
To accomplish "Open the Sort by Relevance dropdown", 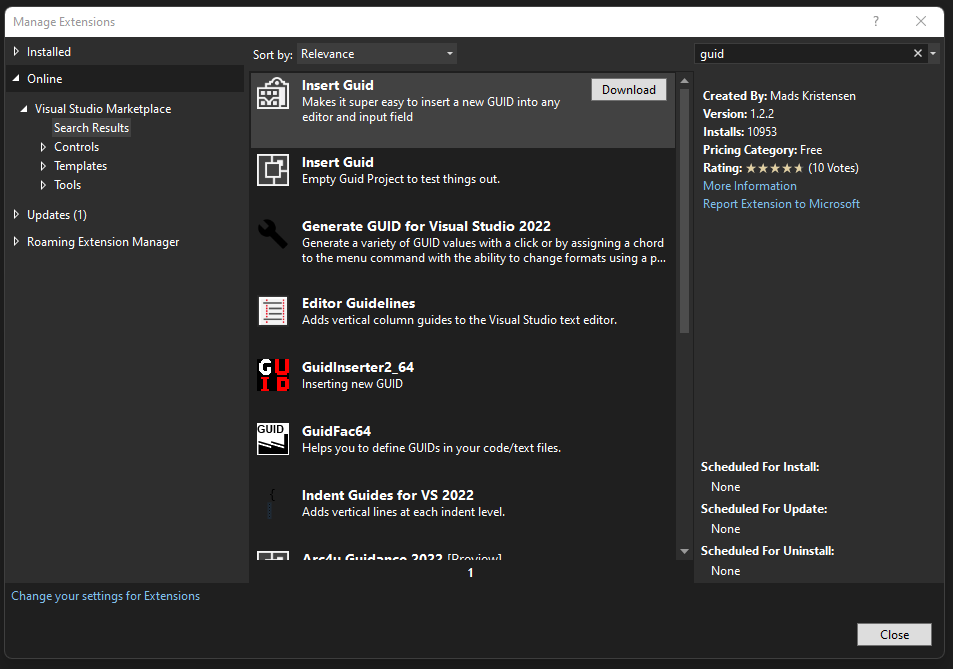I will click(x=377, y=54).
